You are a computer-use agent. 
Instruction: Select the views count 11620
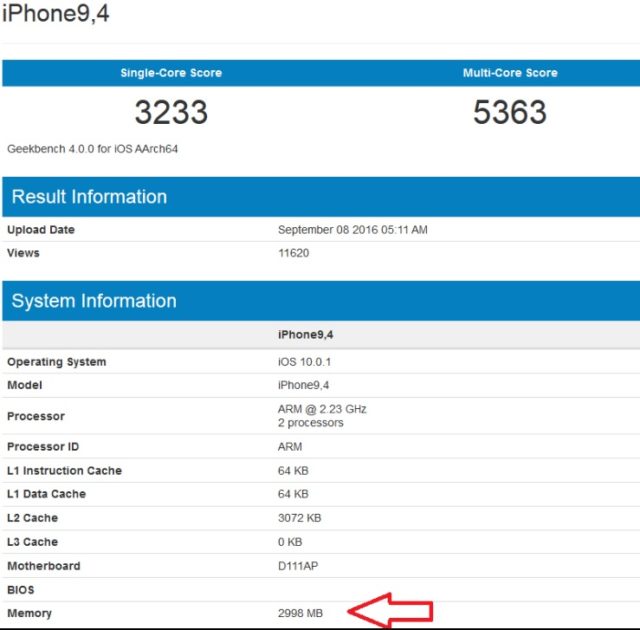tap(293, 253)
